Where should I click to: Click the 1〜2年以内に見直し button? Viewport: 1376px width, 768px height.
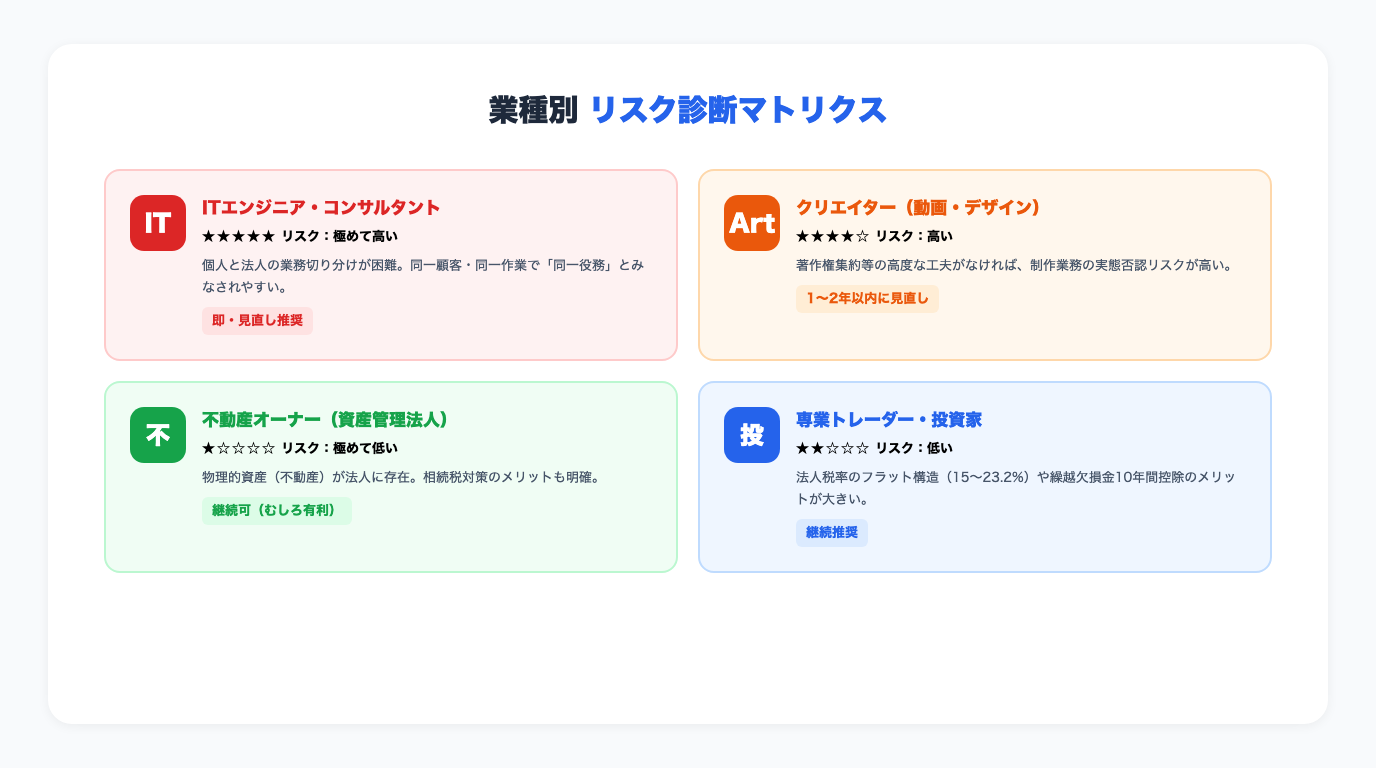(867, 299)
